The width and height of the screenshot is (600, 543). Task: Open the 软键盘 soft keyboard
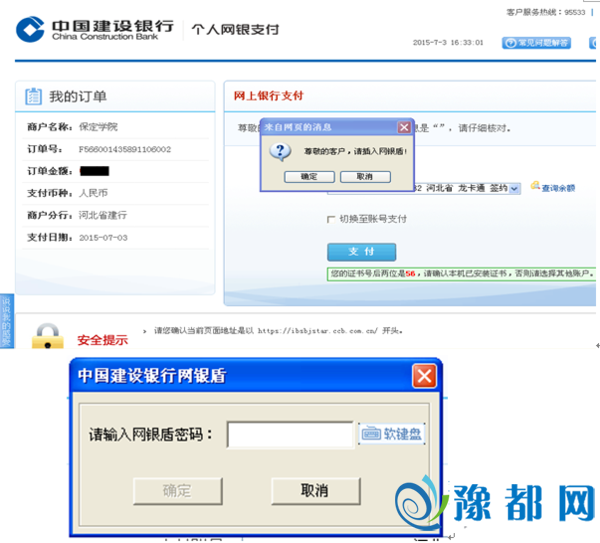click(392, 434)
